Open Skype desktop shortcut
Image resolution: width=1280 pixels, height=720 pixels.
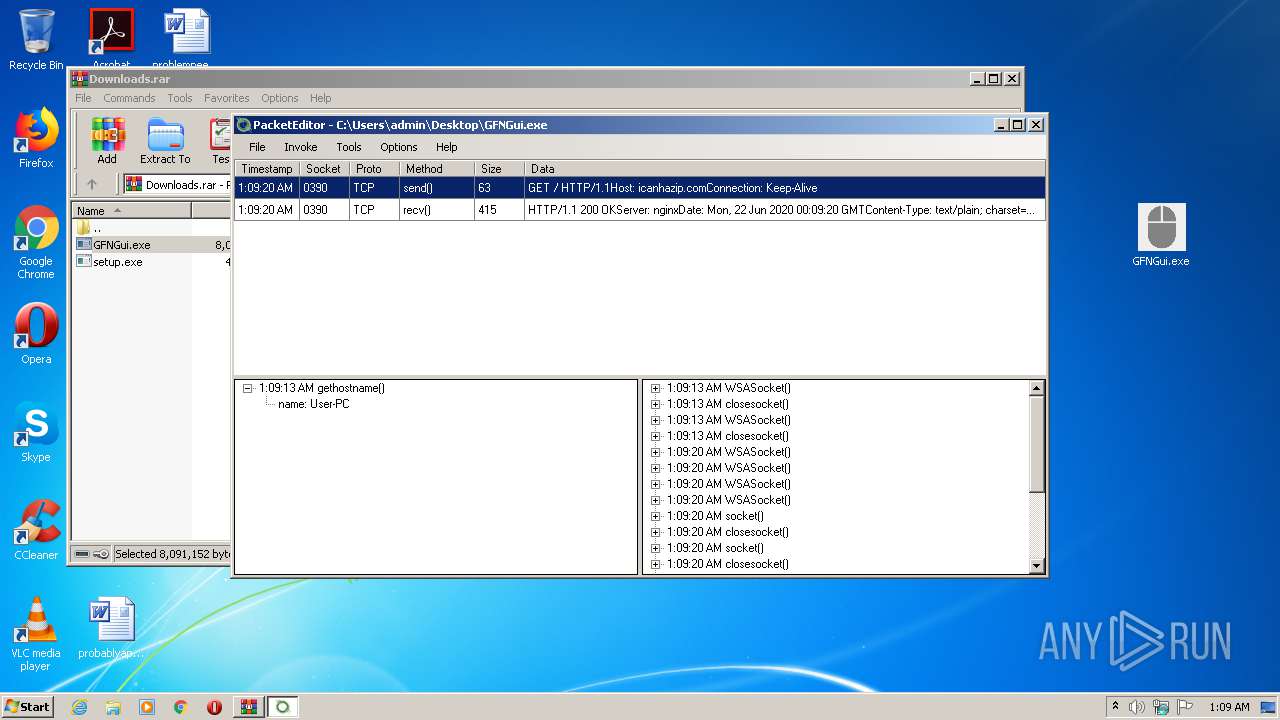36,432
